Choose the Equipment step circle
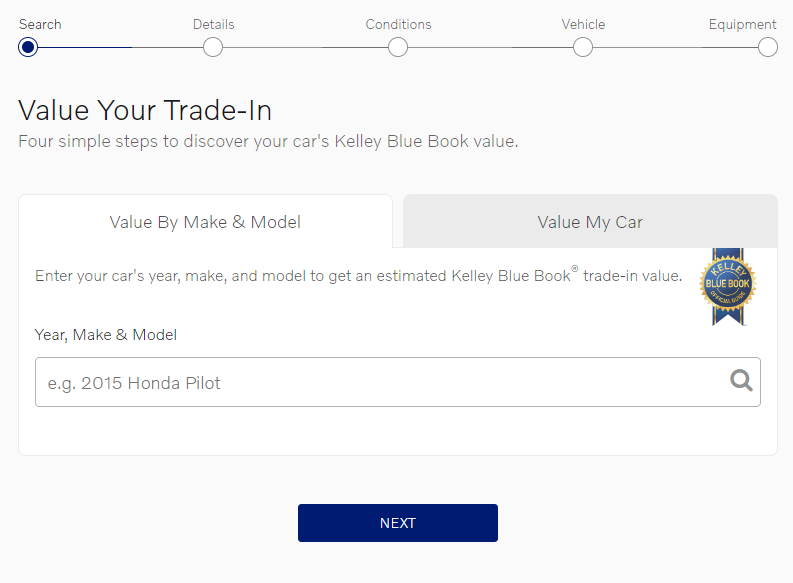The width and height of the screenshot is (793, 583). (768, 47)
